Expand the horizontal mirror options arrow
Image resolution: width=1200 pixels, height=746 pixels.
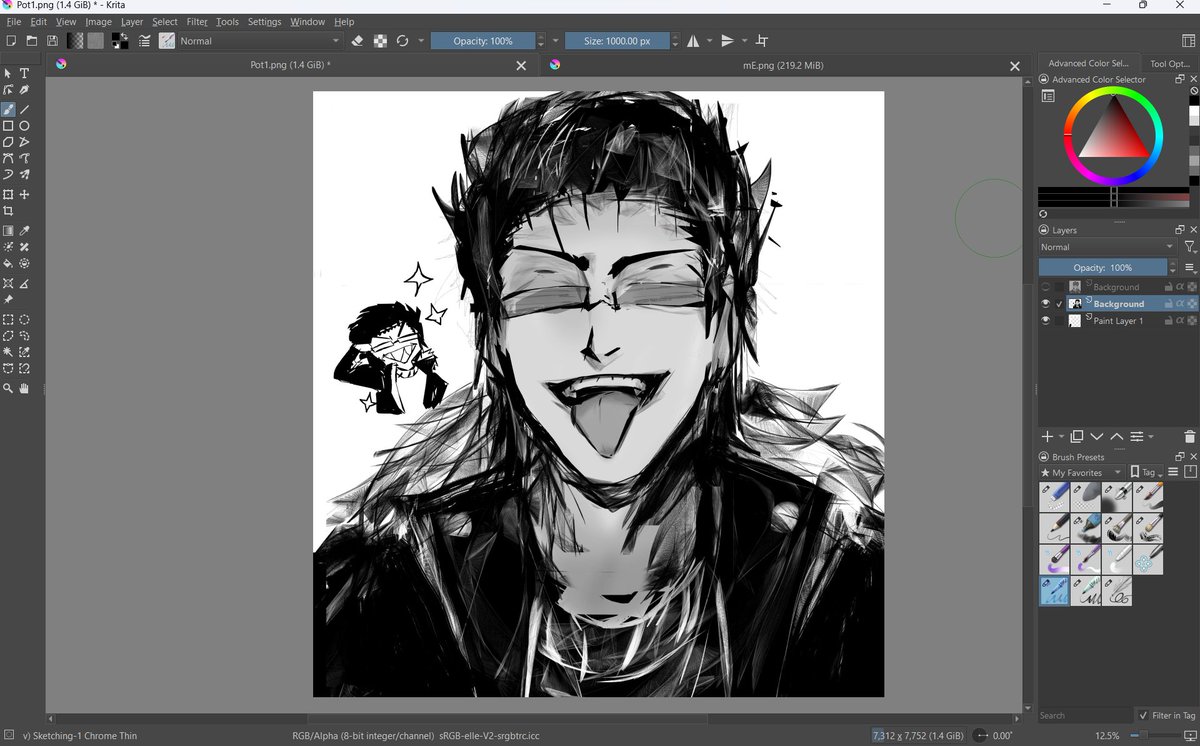coord(710,41)
